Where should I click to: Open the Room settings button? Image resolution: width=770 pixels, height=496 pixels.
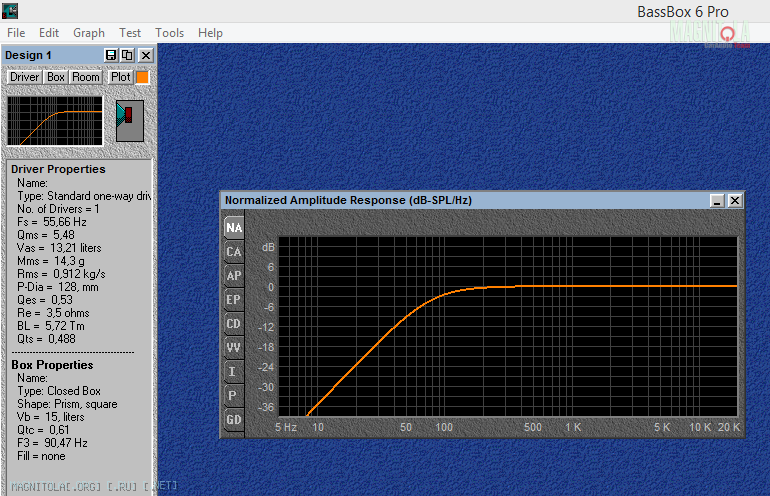[x=85, y=77]
